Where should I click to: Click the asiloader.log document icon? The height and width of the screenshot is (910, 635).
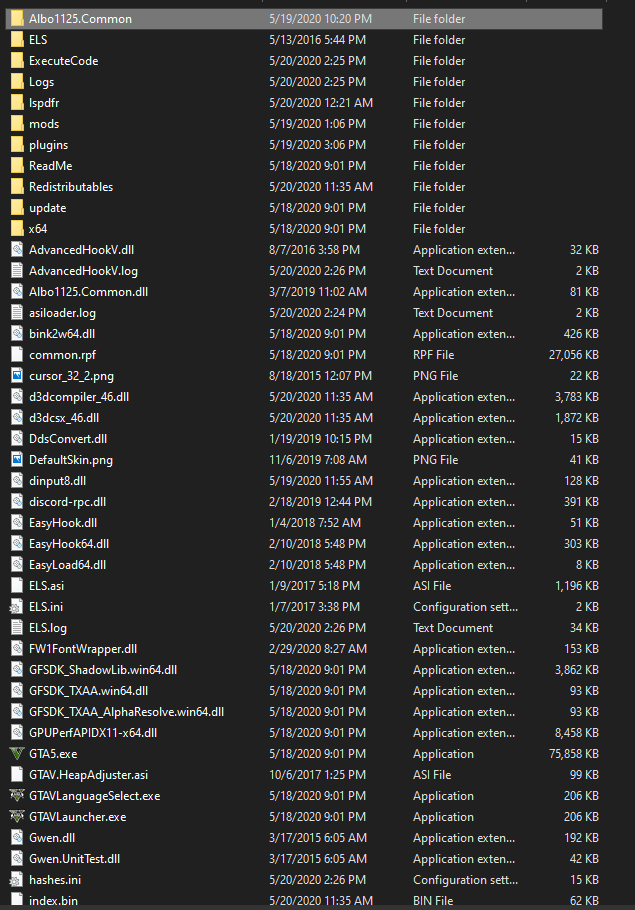[x=17, y=313]
